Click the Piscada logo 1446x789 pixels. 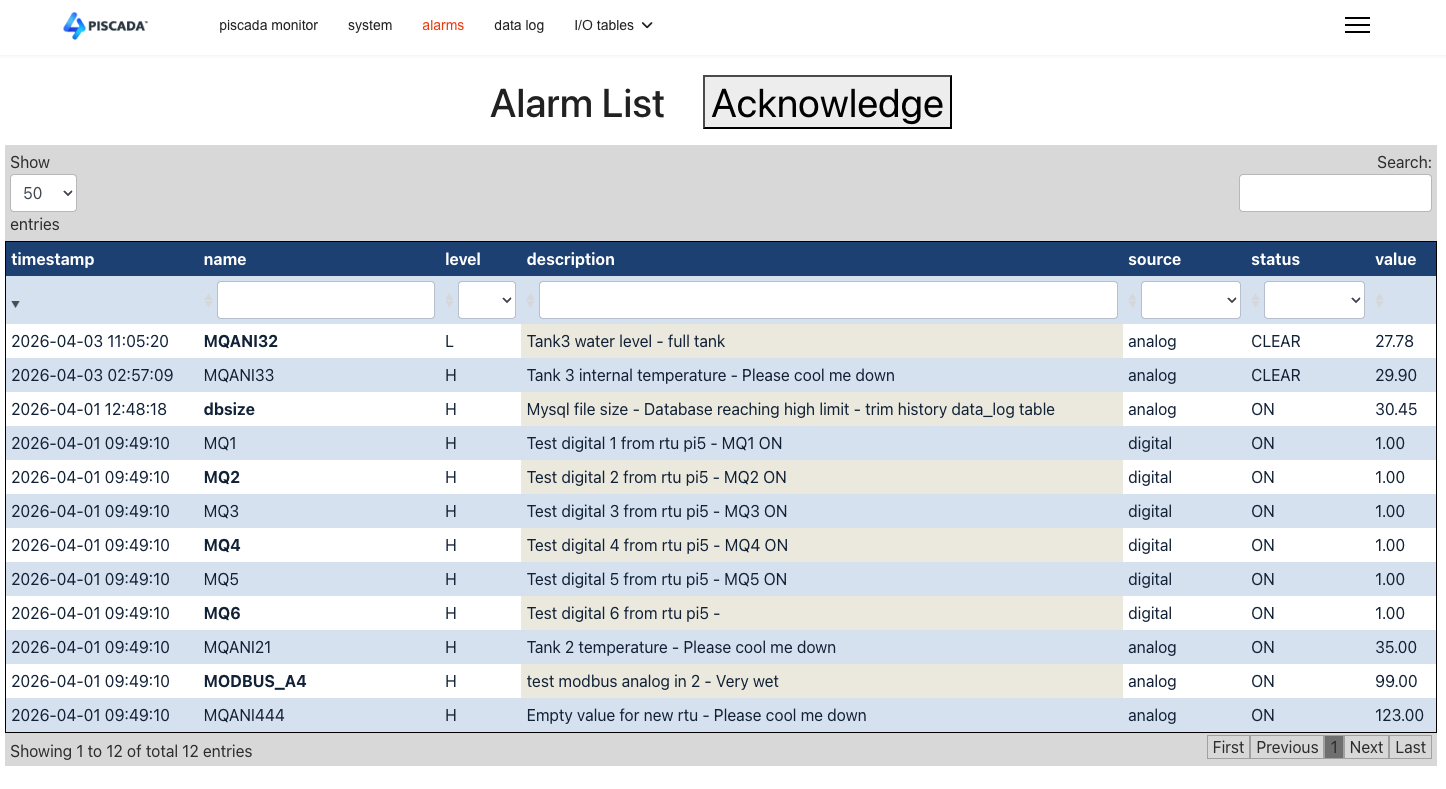pyautogui.click(x=105, y=26)
